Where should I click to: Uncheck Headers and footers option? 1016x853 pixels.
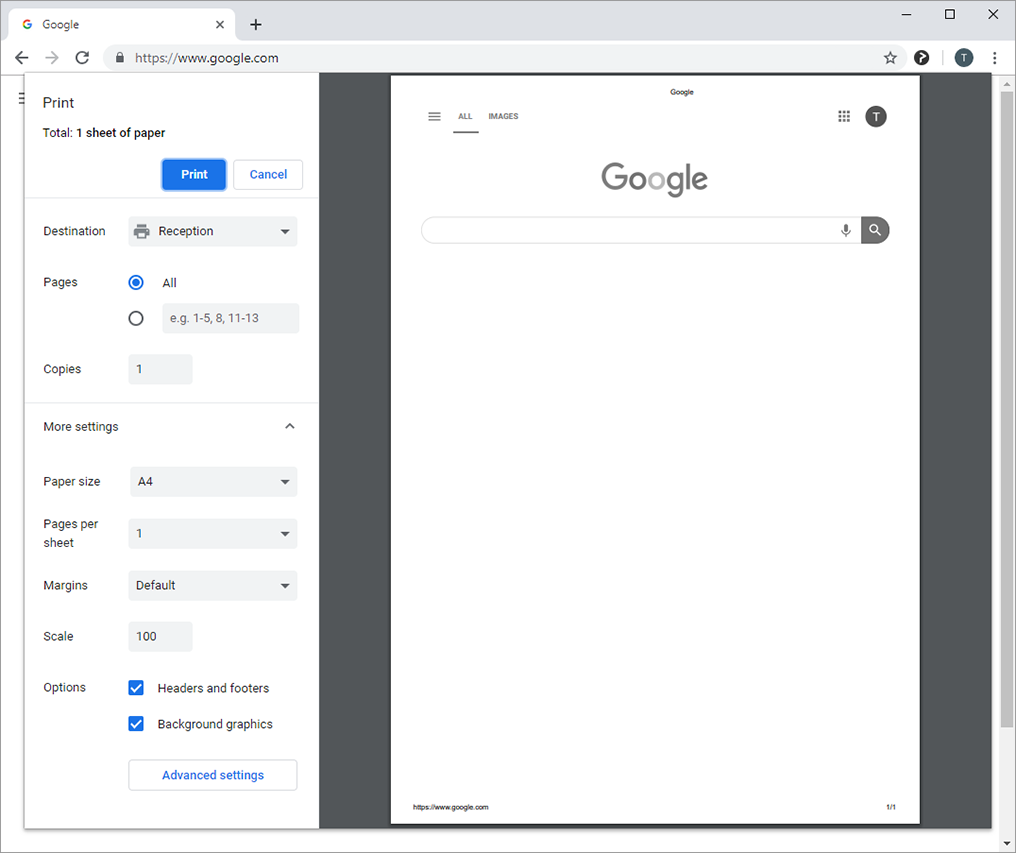point(136,688)
